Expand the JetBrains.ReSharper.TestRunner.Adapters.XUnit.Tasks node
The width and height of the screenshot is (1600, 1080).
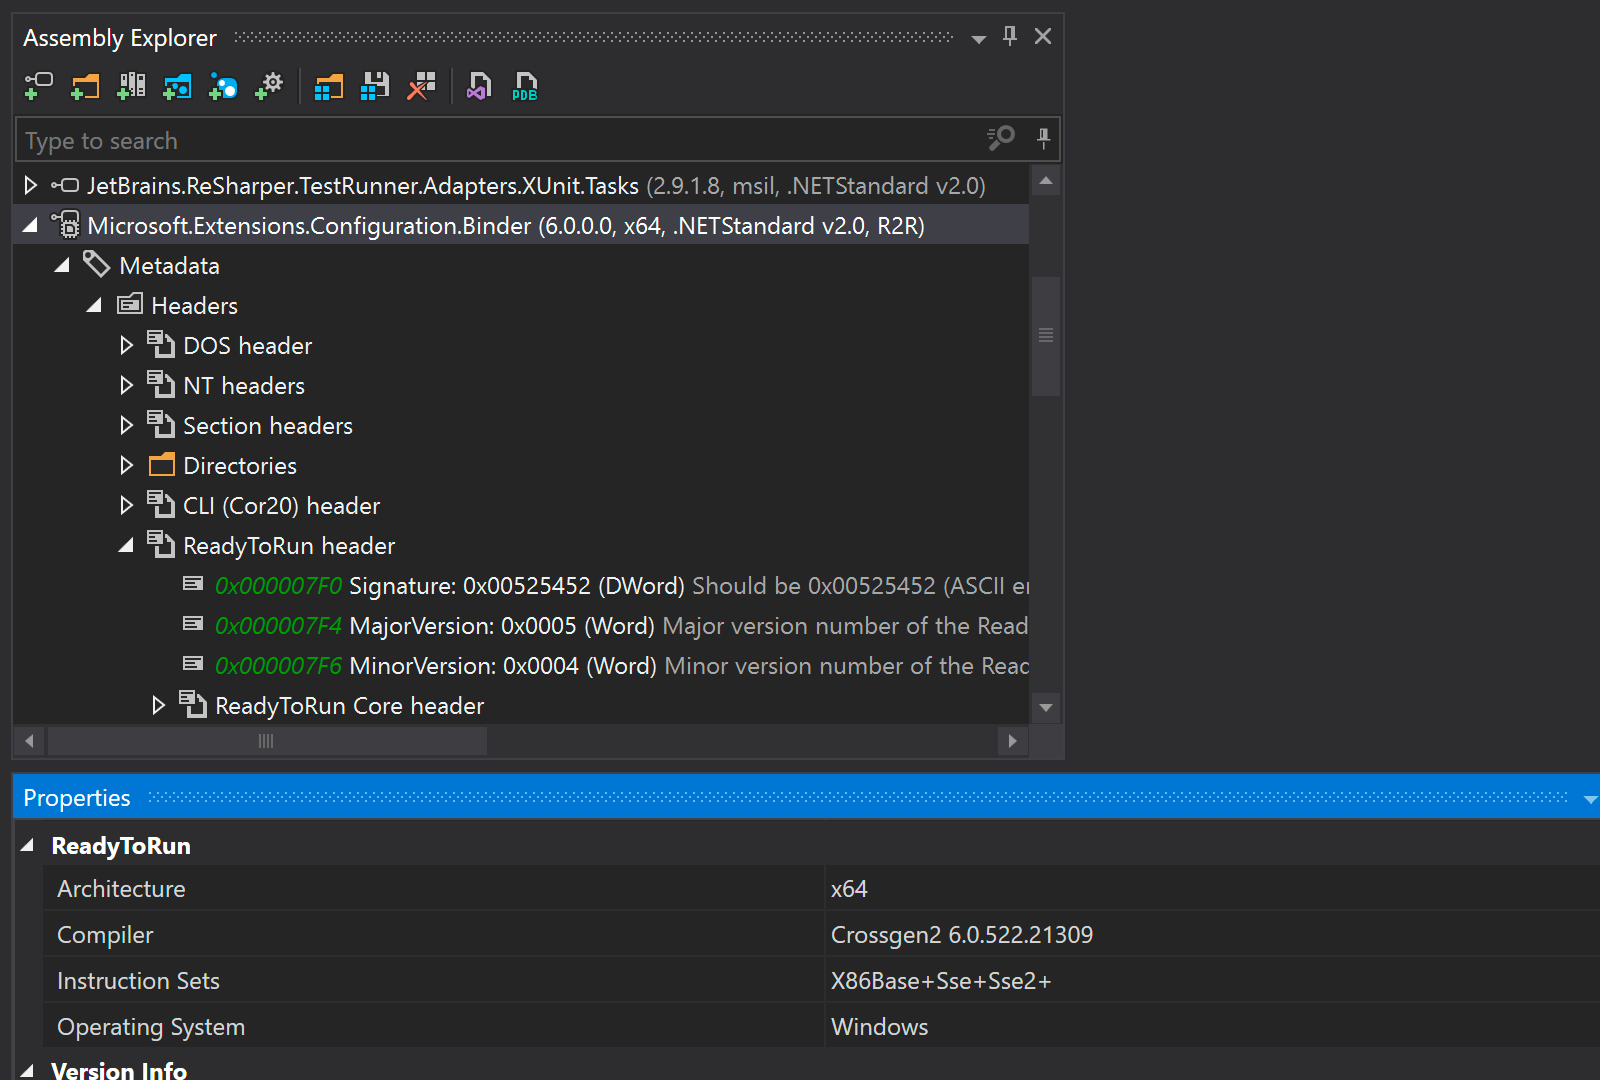pos(30,185)
